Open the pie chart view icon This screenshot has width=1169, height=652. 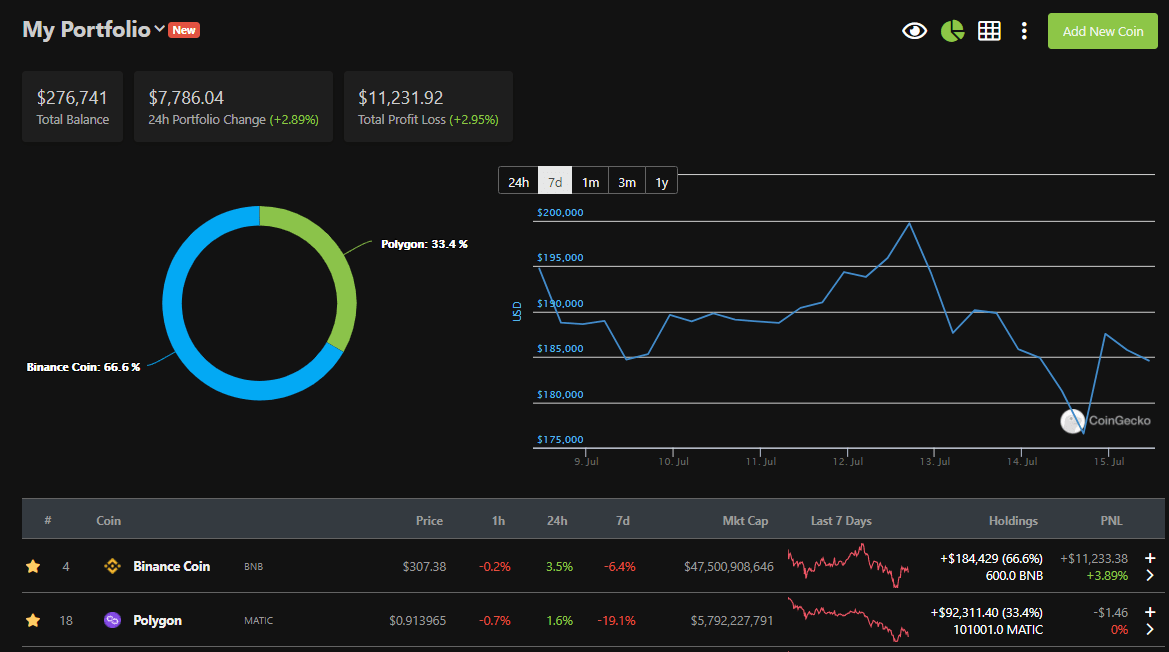point(952,31)
